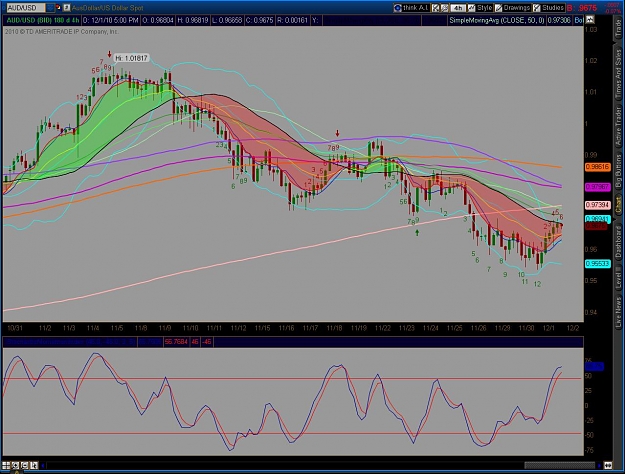Open the Studies menu
This screenshot has height=474, width=625.
pyautogui.click(x=548, y=8)
